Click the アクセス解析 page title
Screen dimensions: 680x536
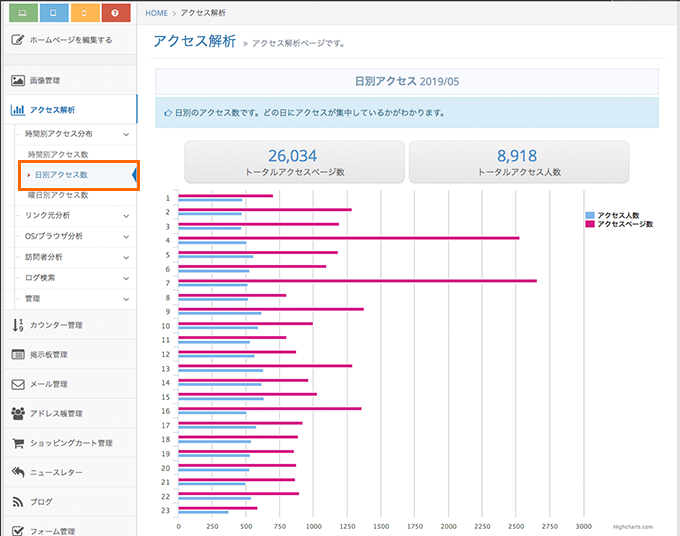tap(195, 41)
